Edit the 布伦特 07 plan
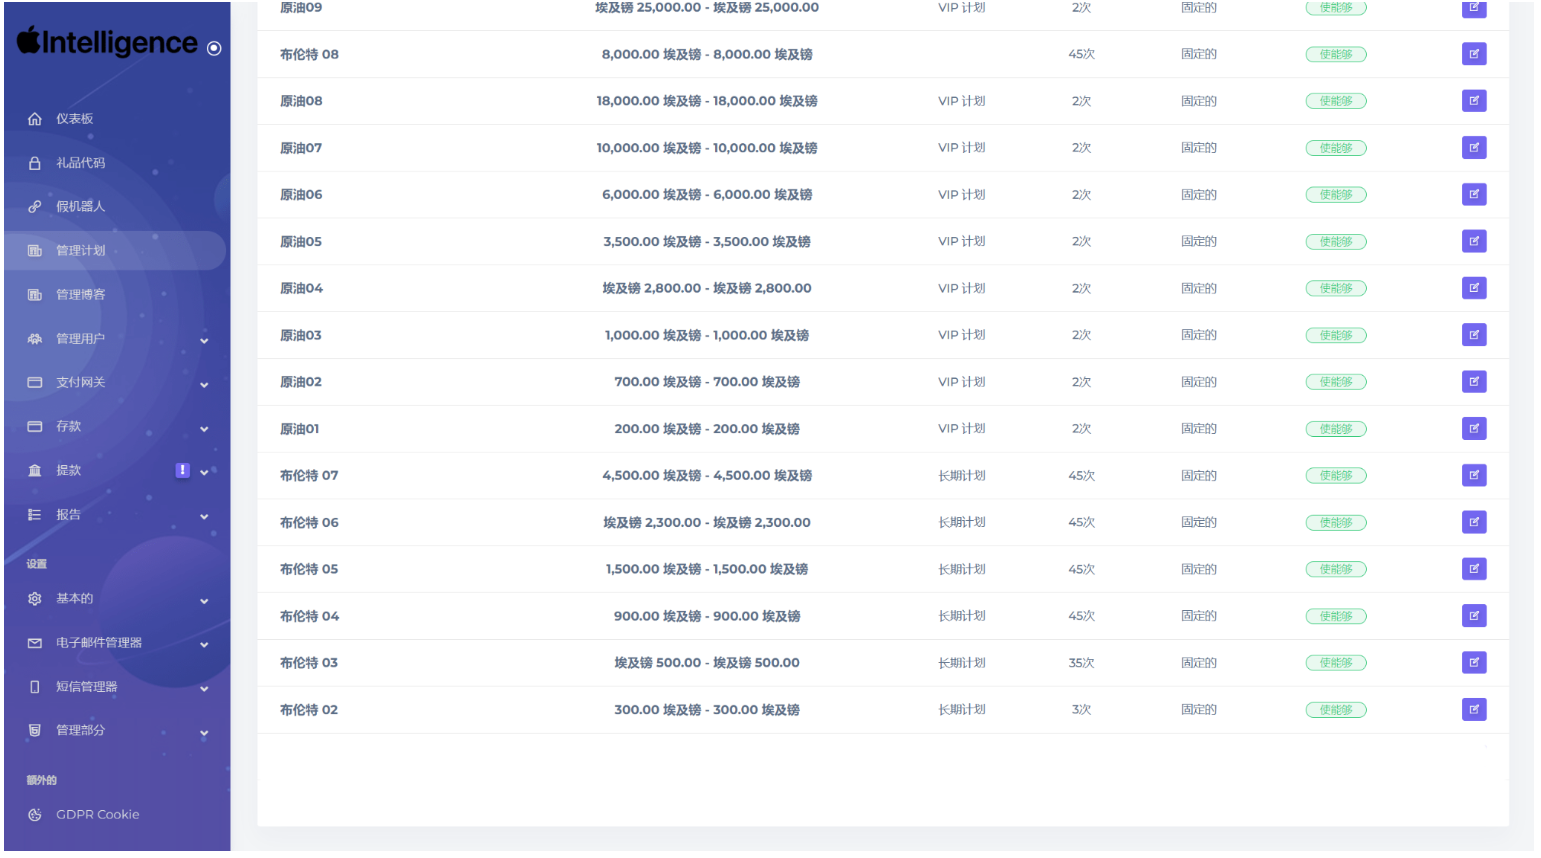Viewport: 1541px width, 858px height. 1473,475
